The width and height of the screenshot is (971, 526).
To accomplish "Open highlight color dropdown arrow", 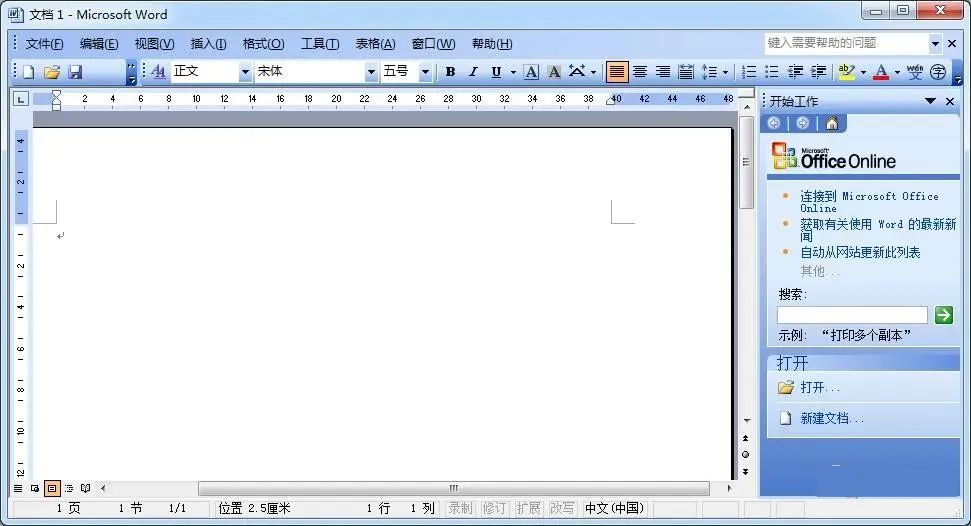I will tap(863, 72).
